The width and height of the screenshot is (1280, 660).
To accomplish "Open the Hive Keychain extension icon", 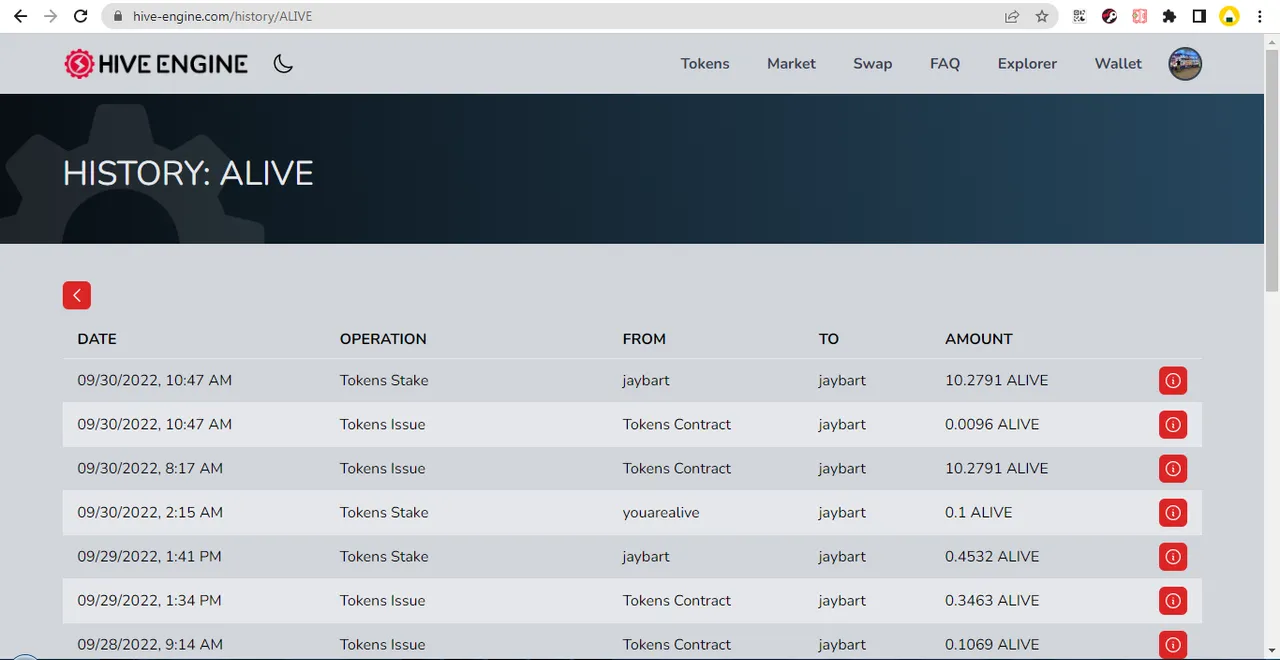I will click(x=1109, y=16).
